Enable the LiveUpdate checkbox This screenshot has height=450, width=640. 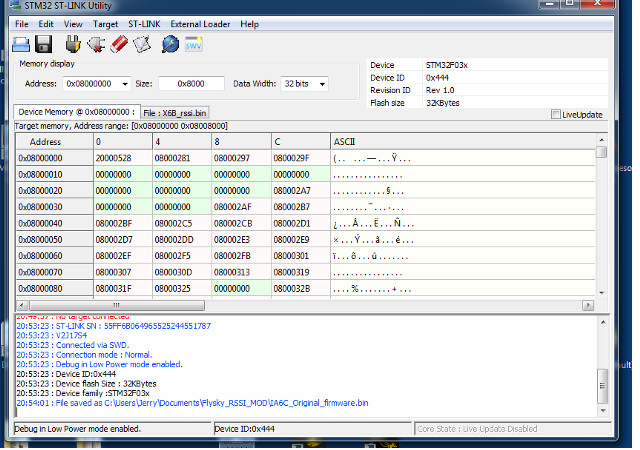[556, 114]
